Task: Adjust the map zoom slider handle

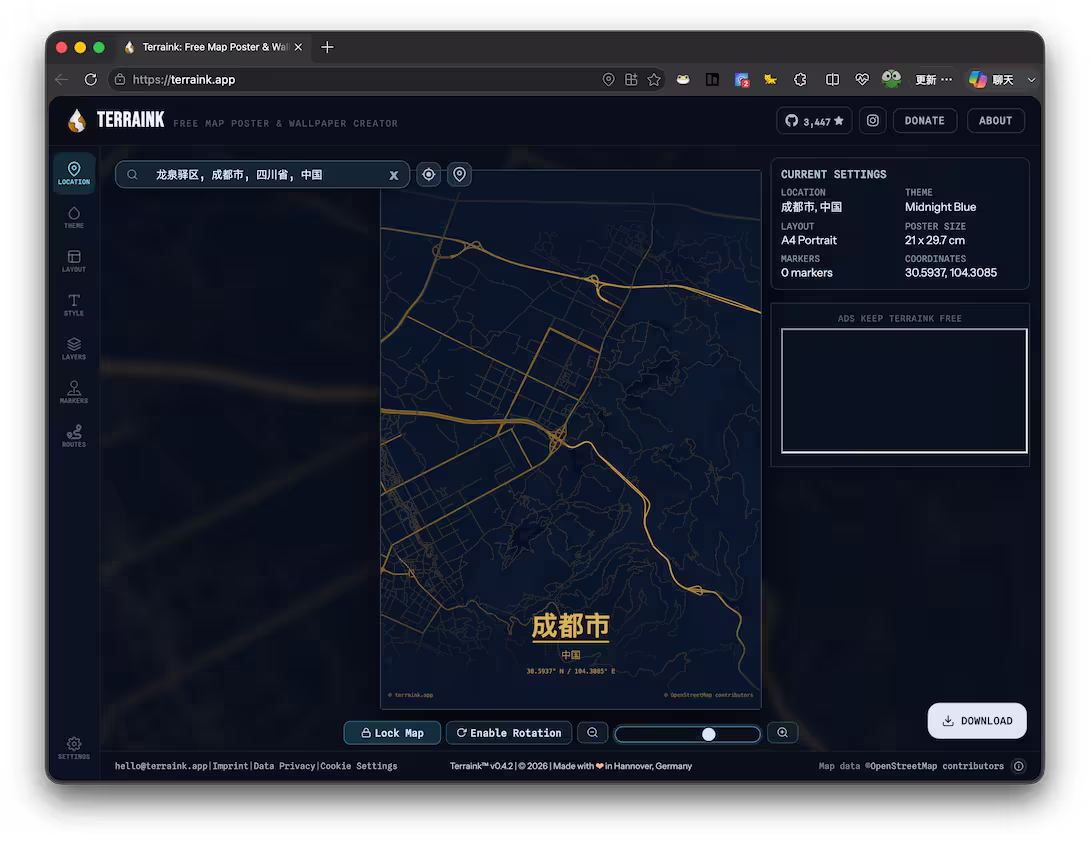Action: (x=708, y=734)
